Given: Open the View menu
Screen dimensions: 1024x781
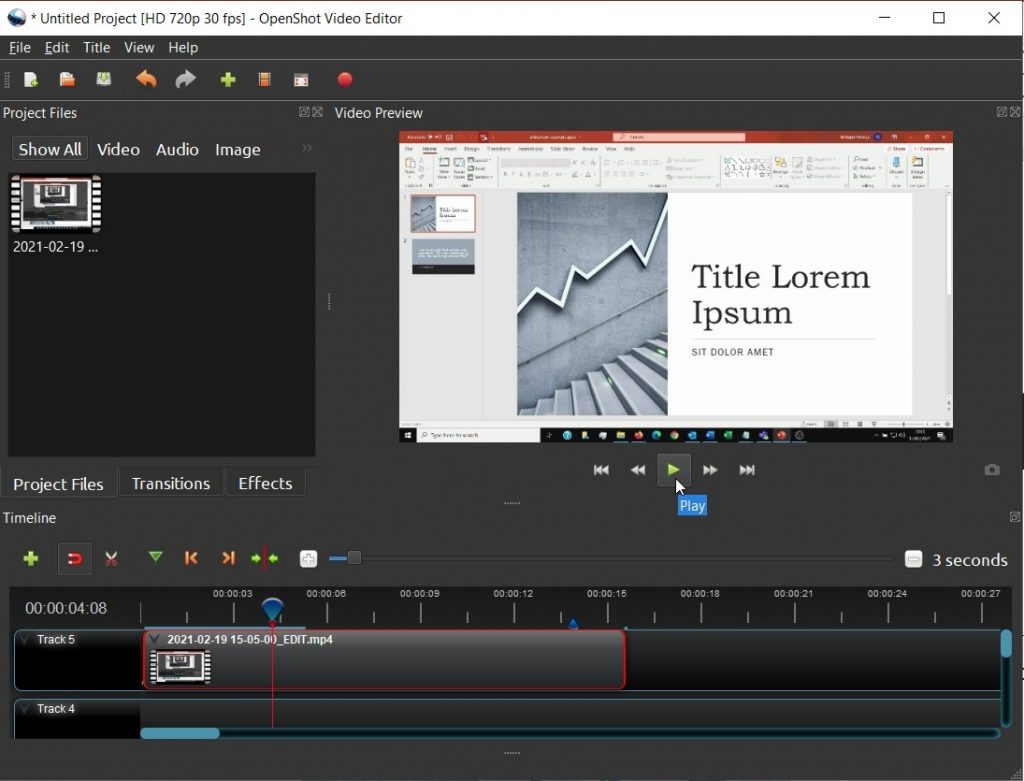Looking at the screenshot, I should click(139, 48).
